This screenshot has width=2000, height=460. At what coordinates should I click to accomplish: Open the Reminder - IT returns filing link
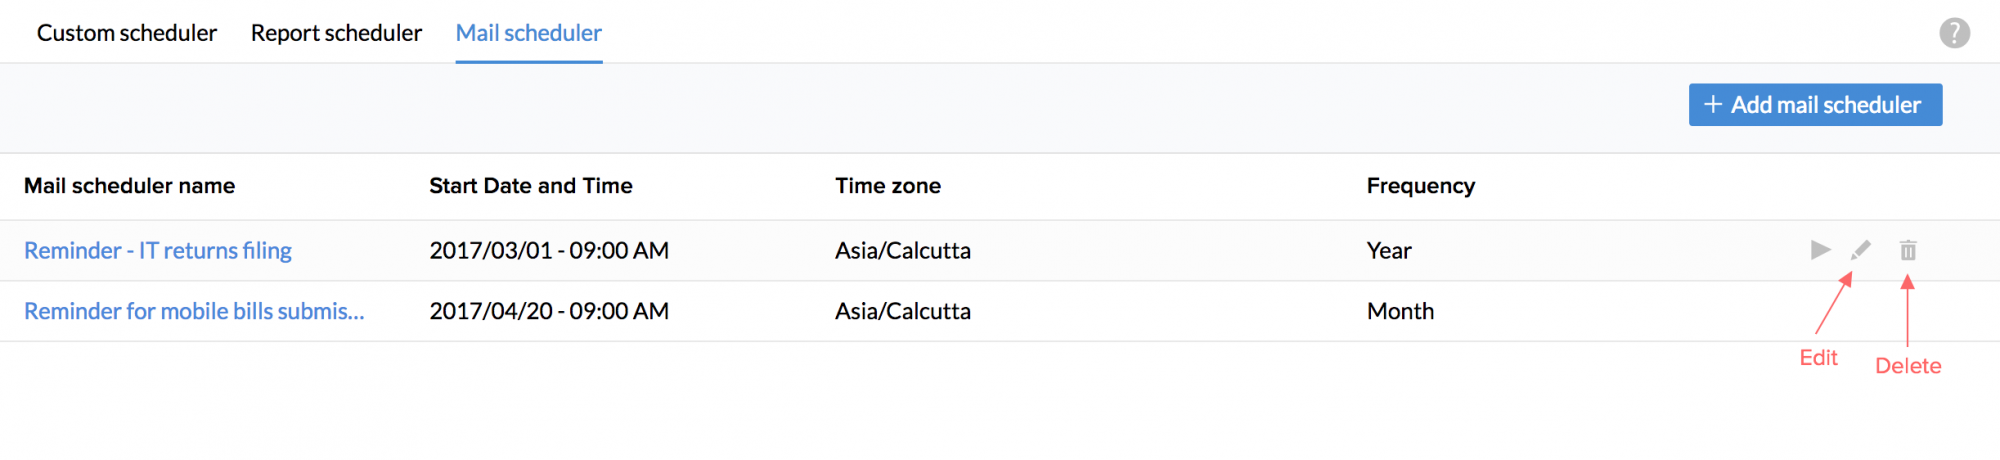(158, 250)
